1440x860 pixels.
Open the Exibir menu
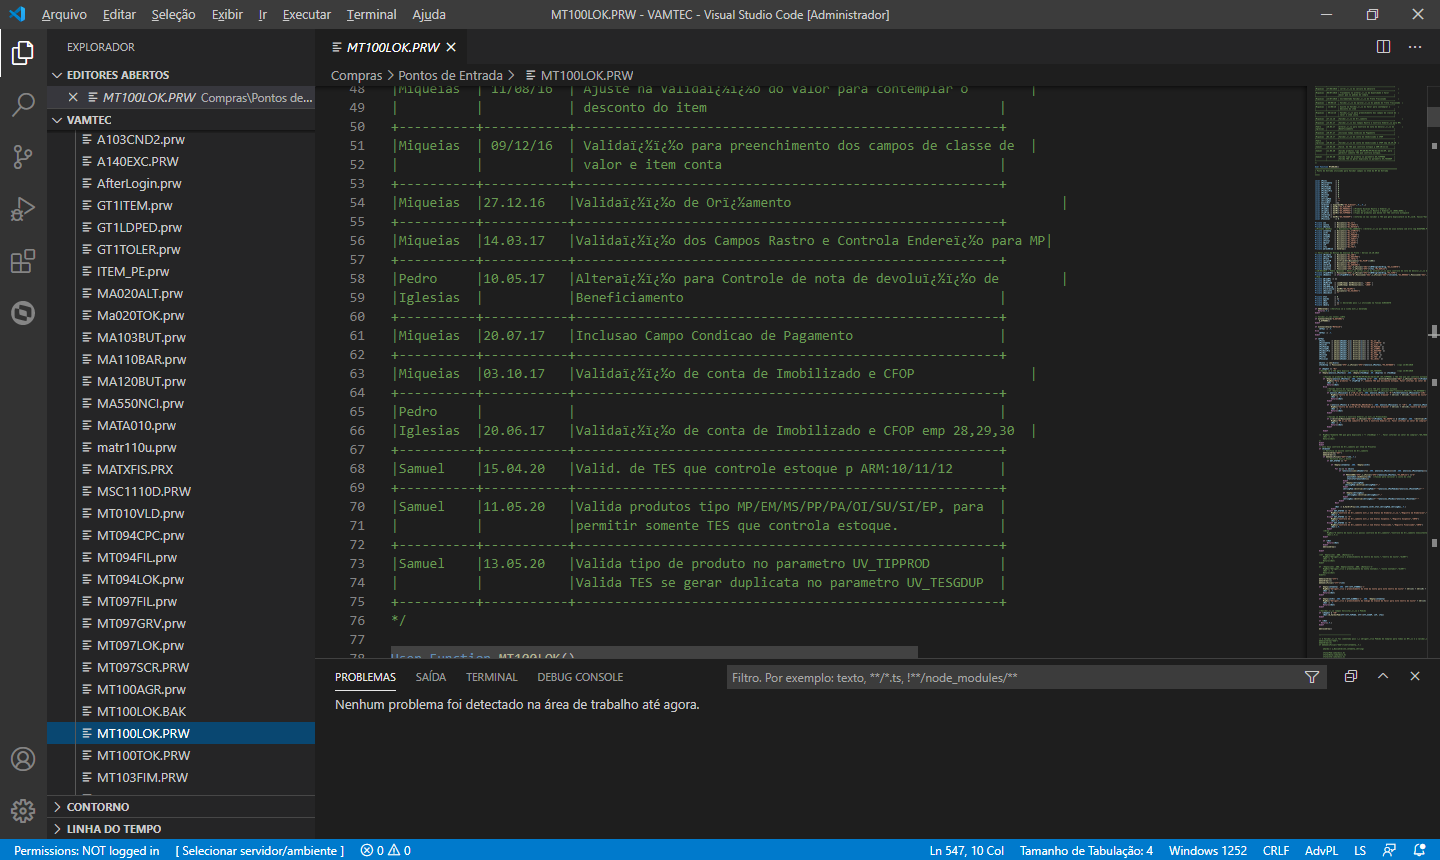[227, 14]
